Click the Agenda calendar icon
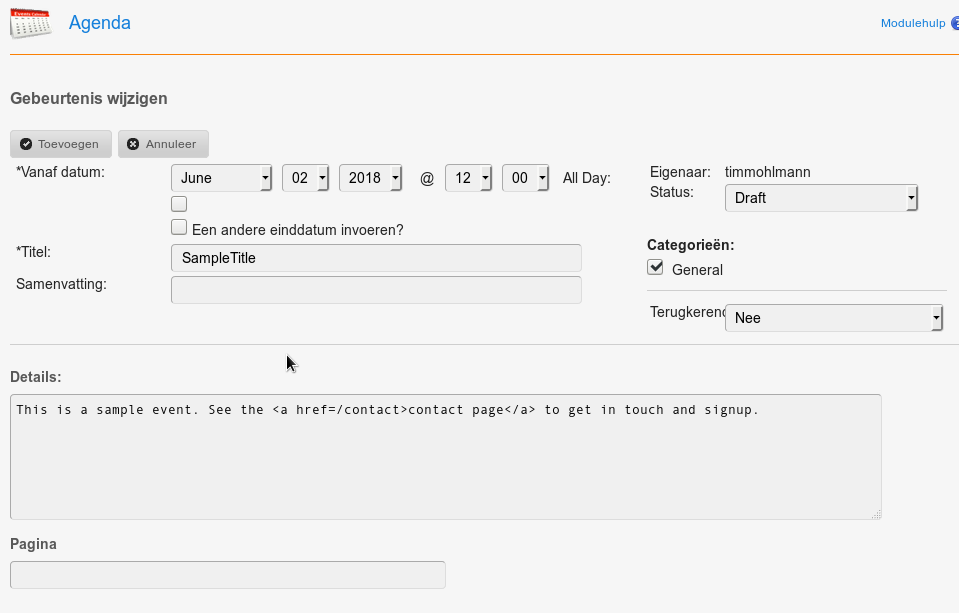 [30, 23]
